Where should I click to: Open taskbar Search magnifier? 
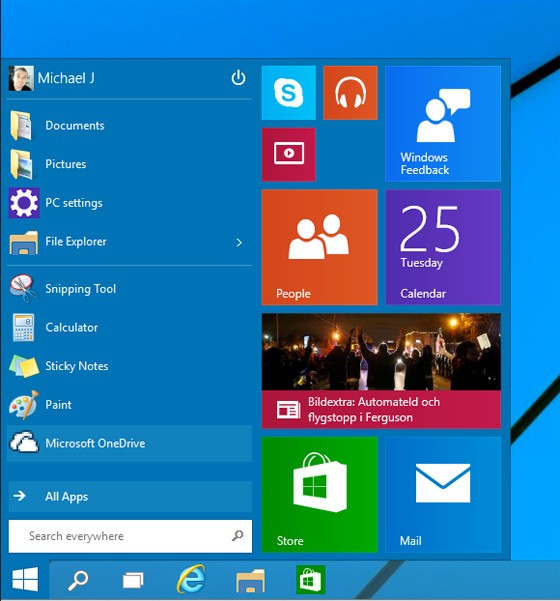click(78, 580)
